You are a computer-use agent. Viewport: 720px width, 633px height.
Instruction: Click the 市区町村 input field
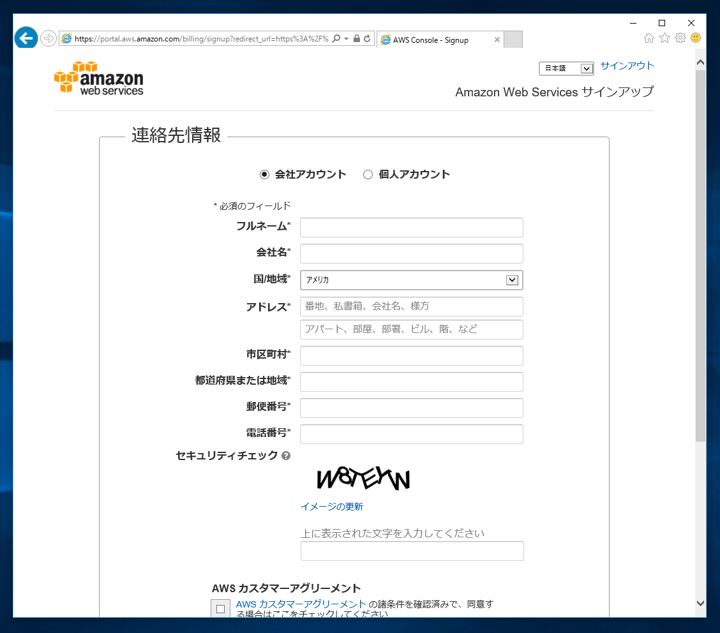[x=411, y=356]
